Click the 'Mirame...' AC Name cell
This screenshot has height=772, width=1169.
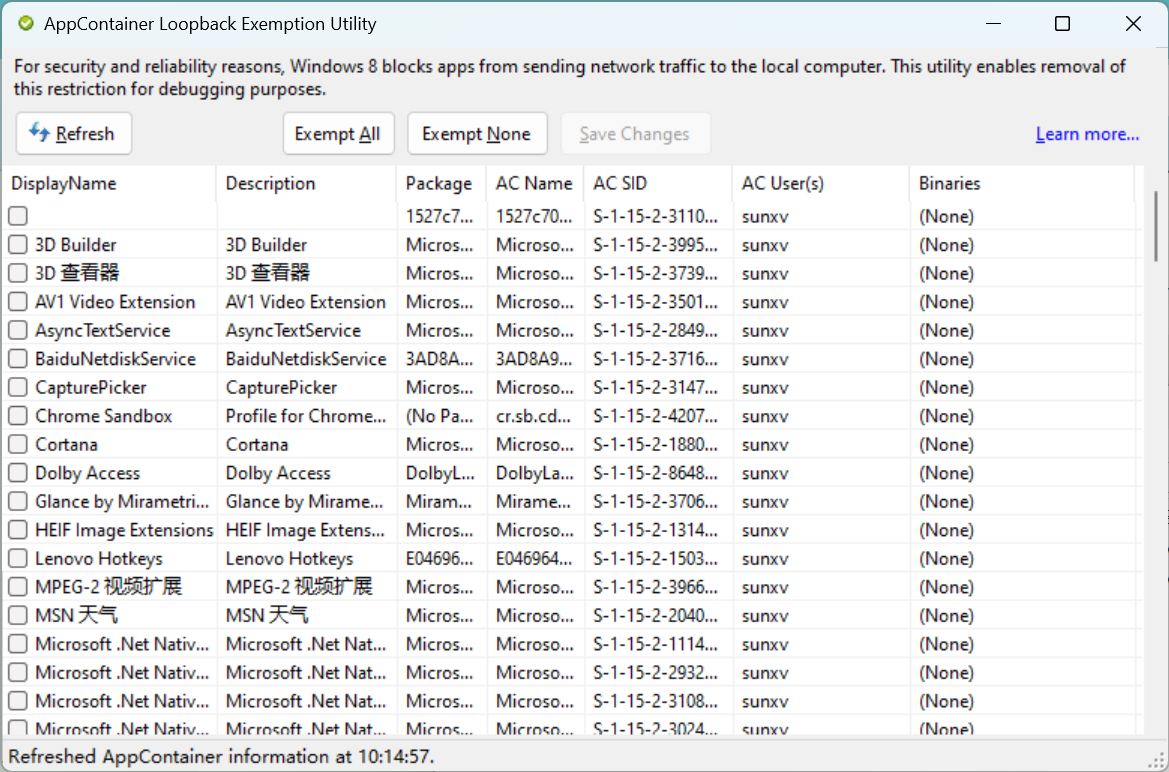[x=535, y=501]
